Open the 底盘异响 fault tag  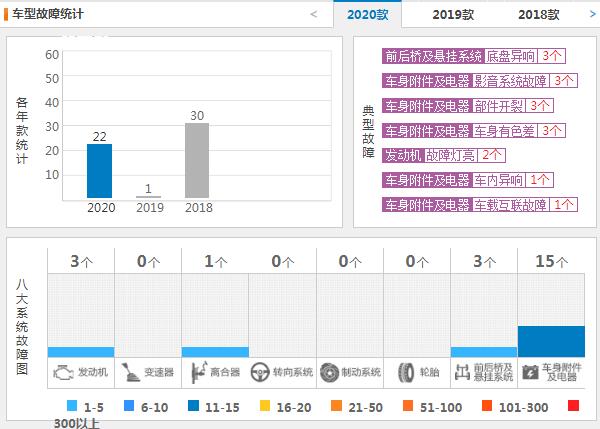pos(510,56)
